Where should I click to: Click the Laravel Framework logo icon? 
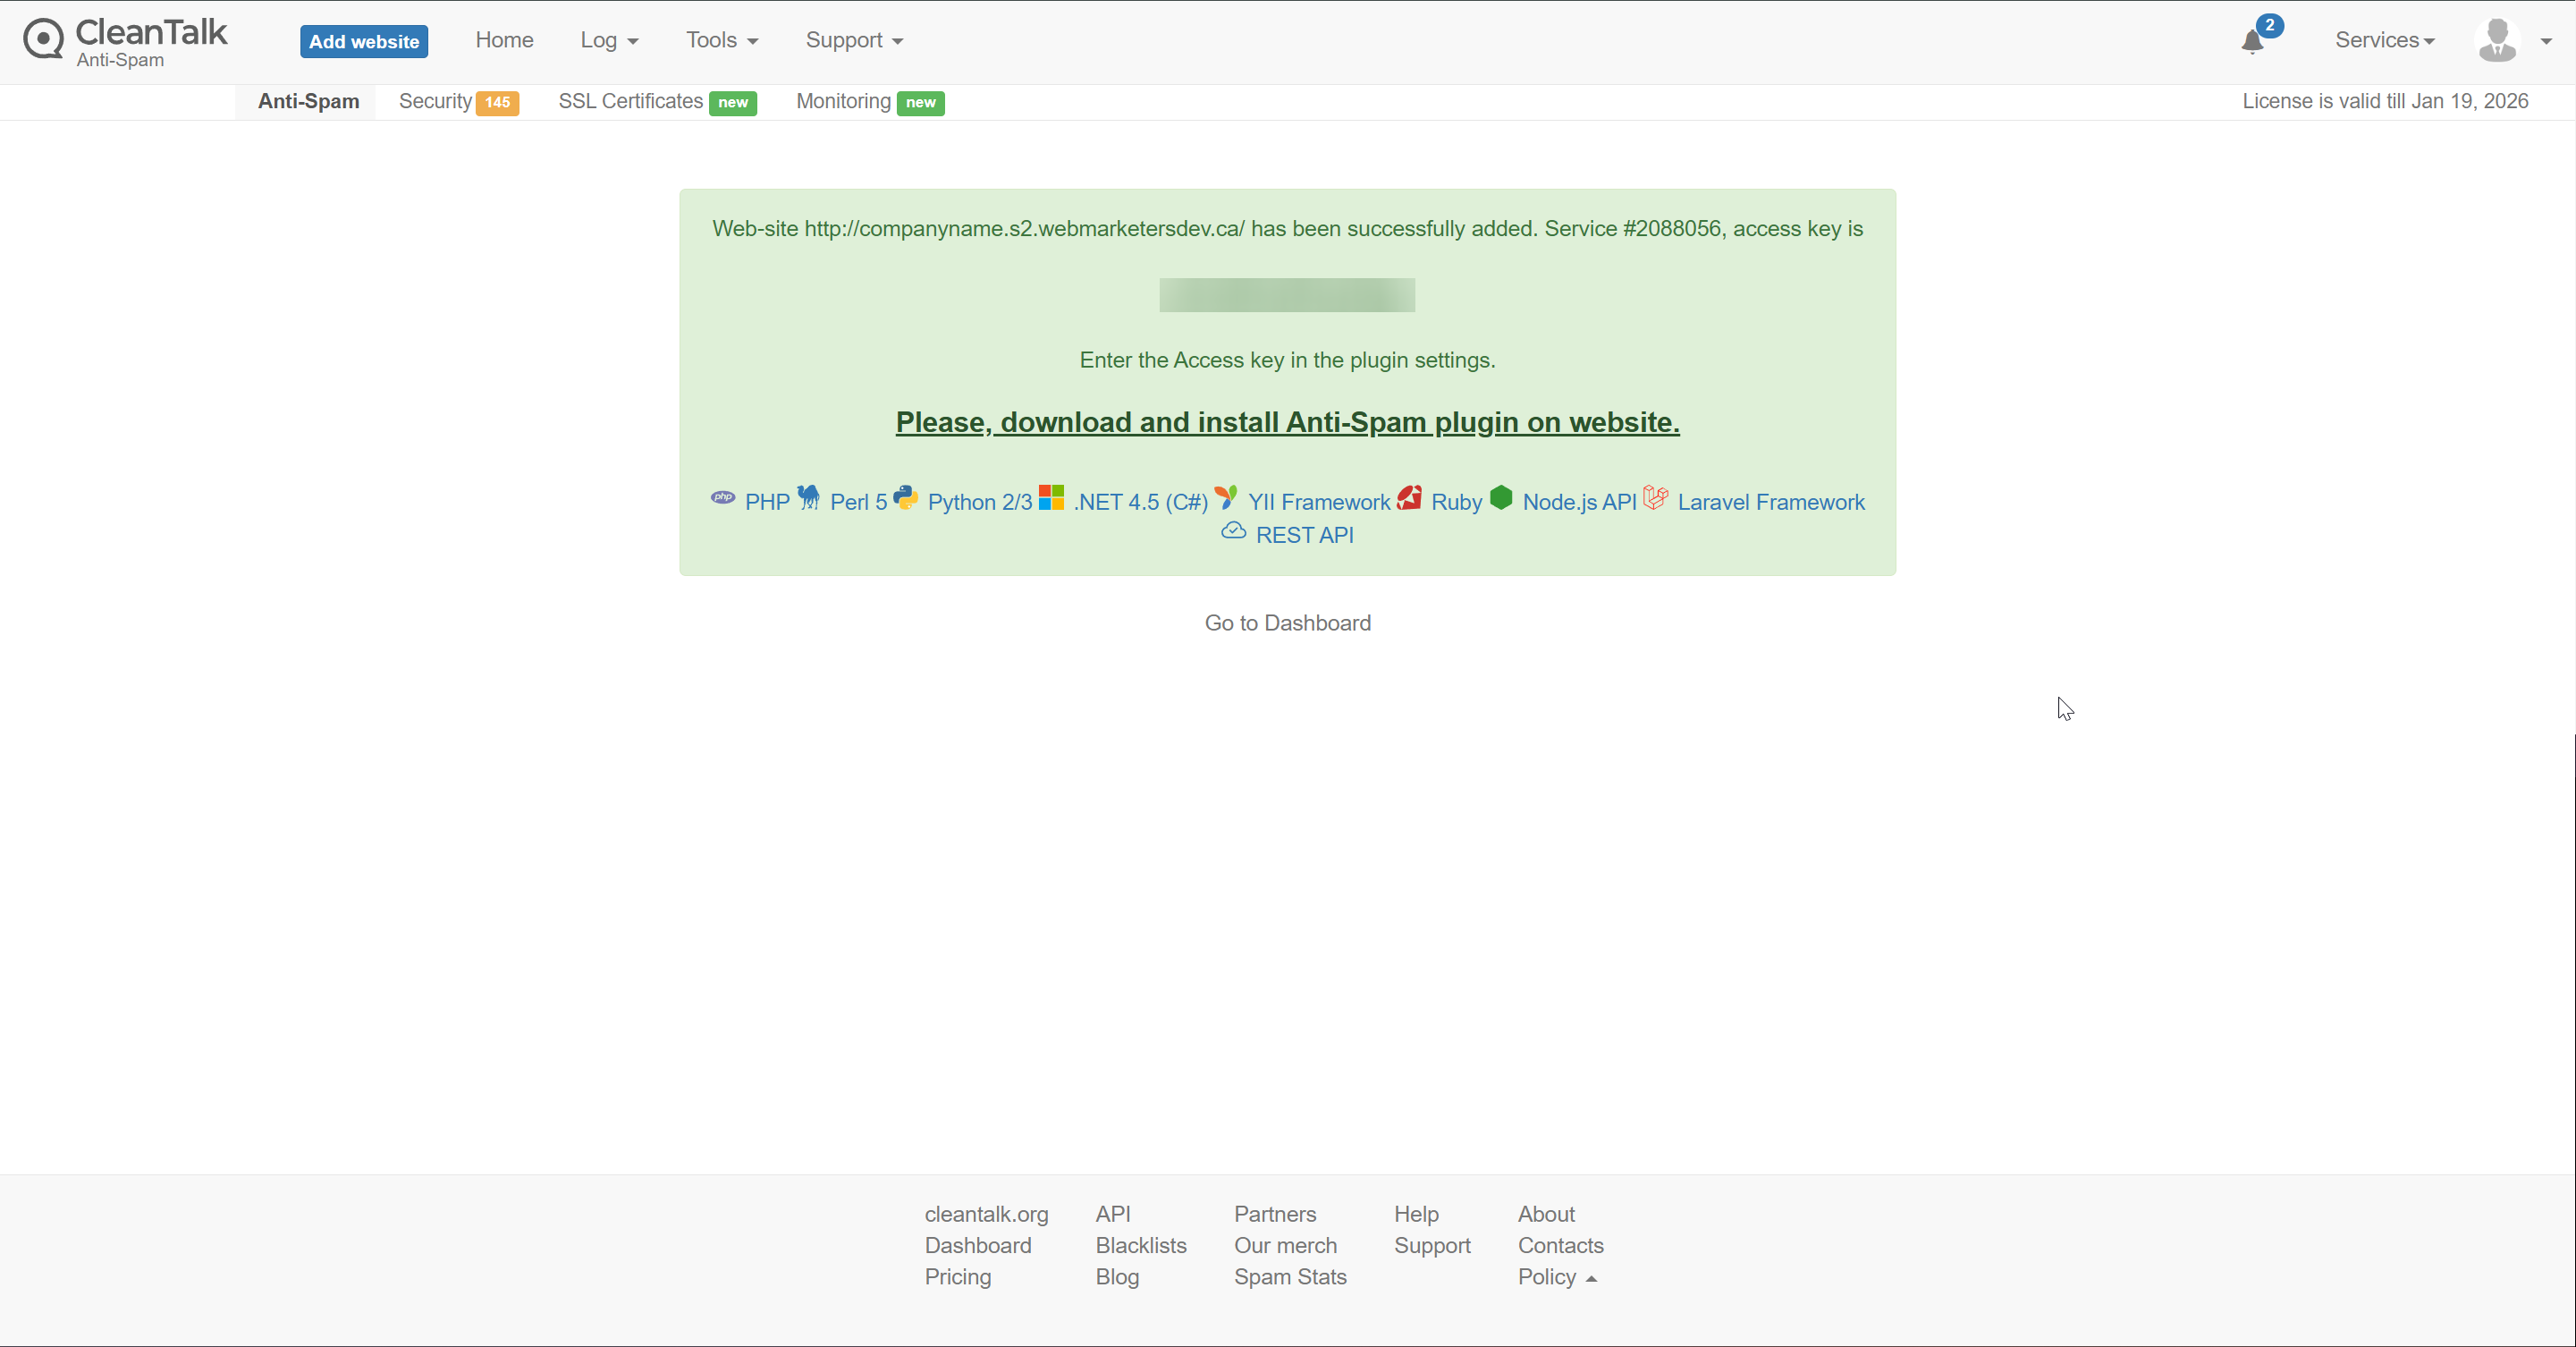[x=1656, y=498]
